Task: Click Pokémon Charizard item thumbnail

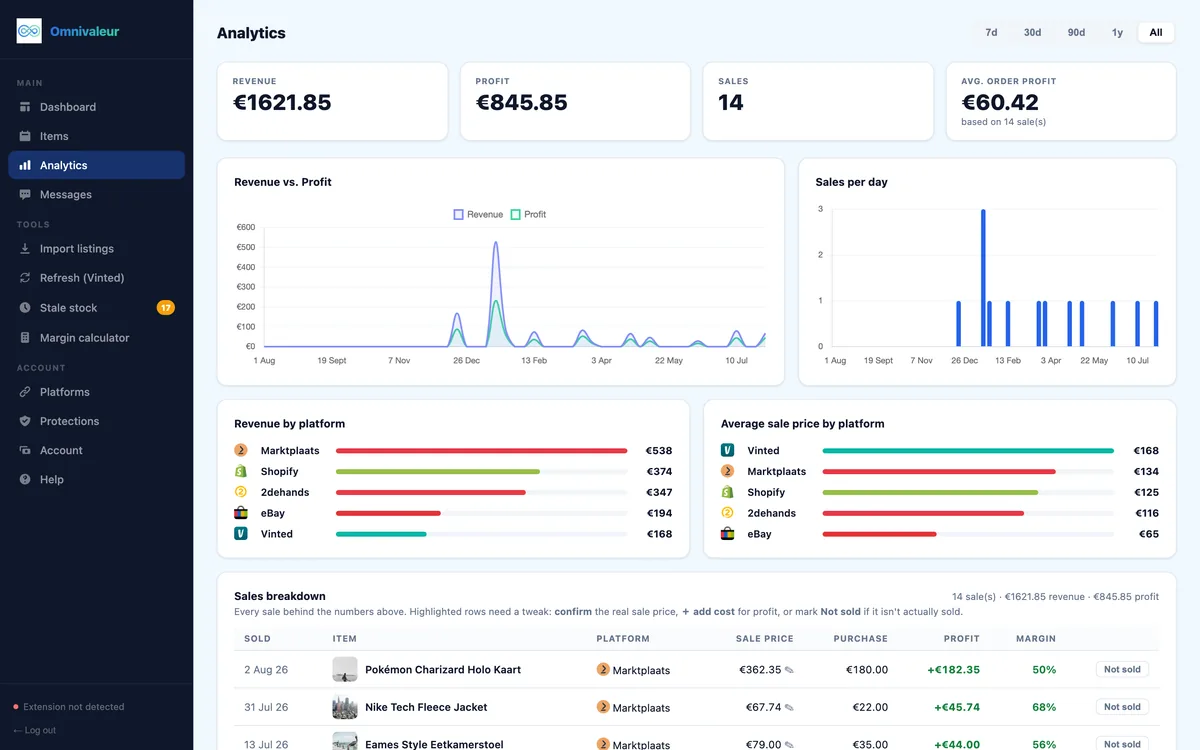Action: coord(345,670)
